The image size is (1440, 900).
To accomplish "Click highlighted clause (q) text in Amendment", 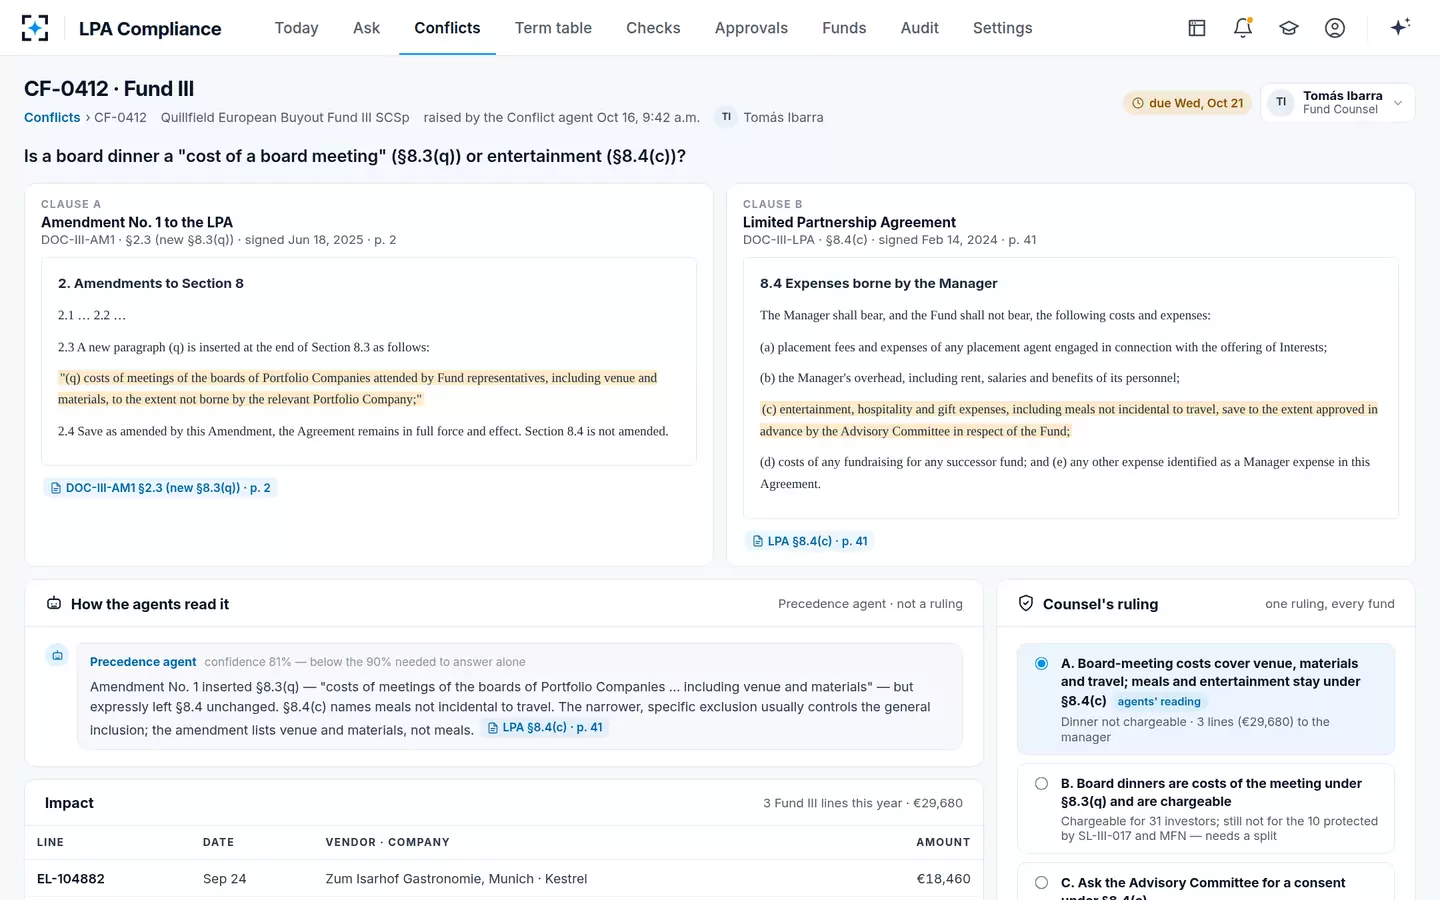I will click(357, 388).
